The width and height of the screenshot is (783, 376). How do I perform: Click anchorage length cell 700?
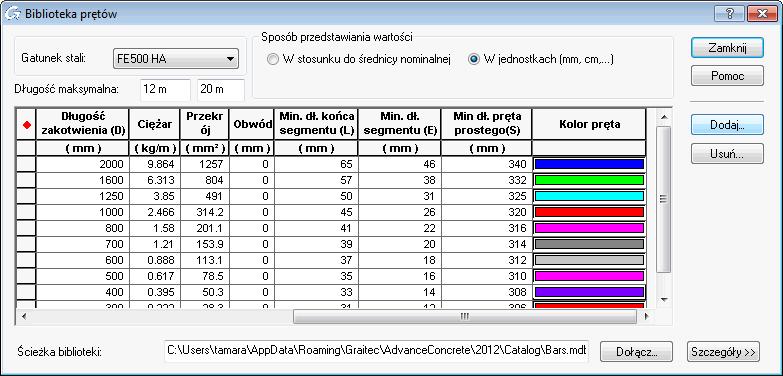point(82,244)
